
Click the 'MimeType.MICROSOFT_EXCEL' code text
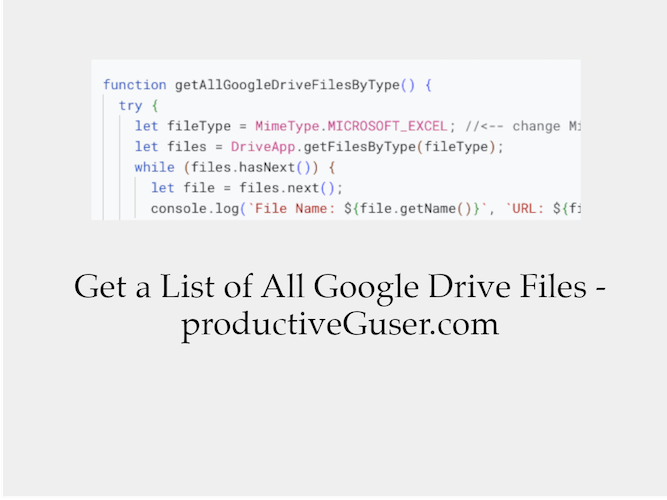pos(351,126)
